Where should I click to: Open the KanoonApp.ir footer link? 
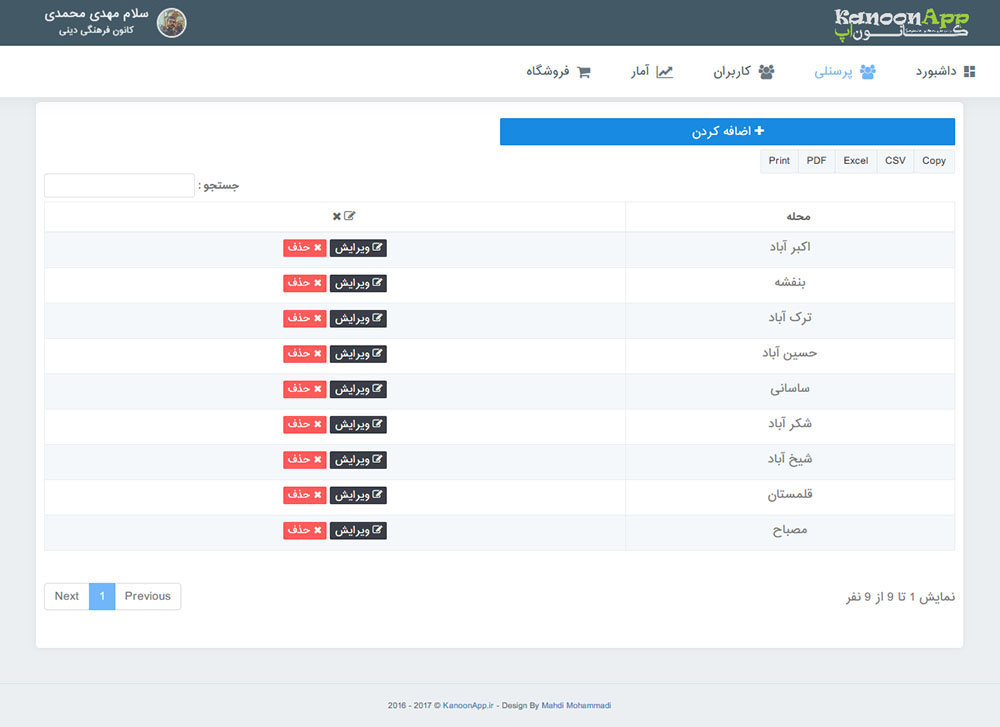tap(466, 705)
